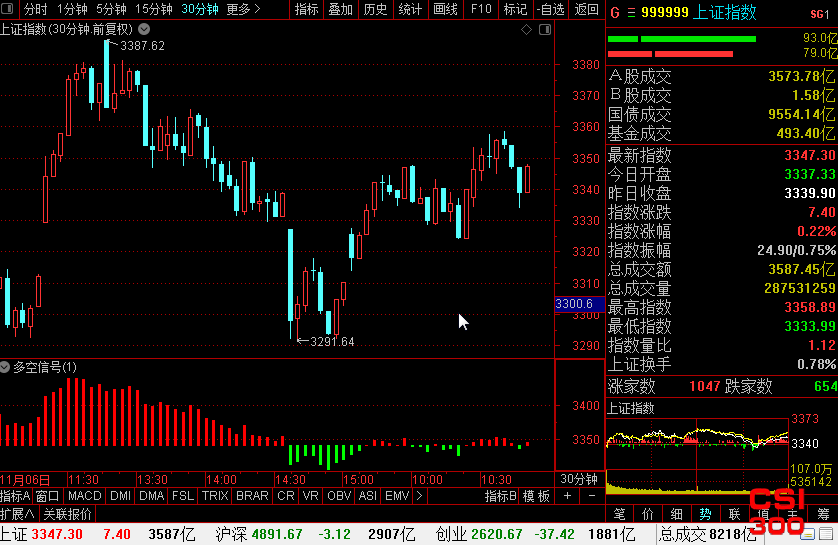
Task: Click the 上证指数 intraday mini chart
Action: 697,456
